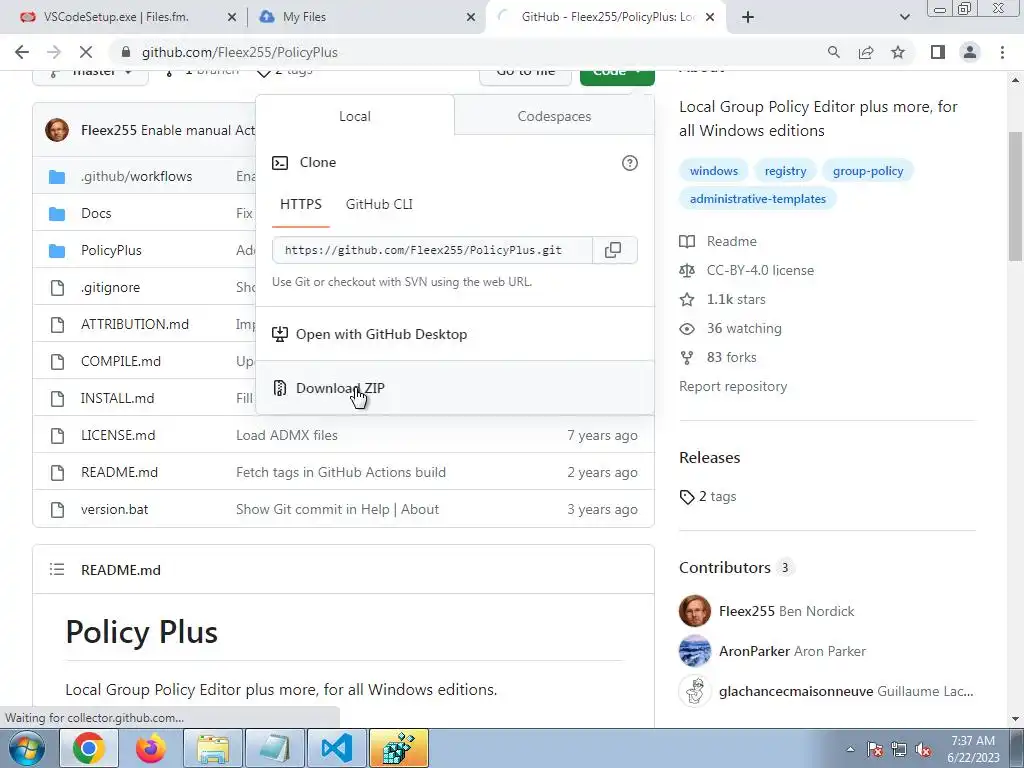Screen dimensions: 1024x768
Task: Select the GitHub CLI clone tab
Action: [x=379, y=204]
